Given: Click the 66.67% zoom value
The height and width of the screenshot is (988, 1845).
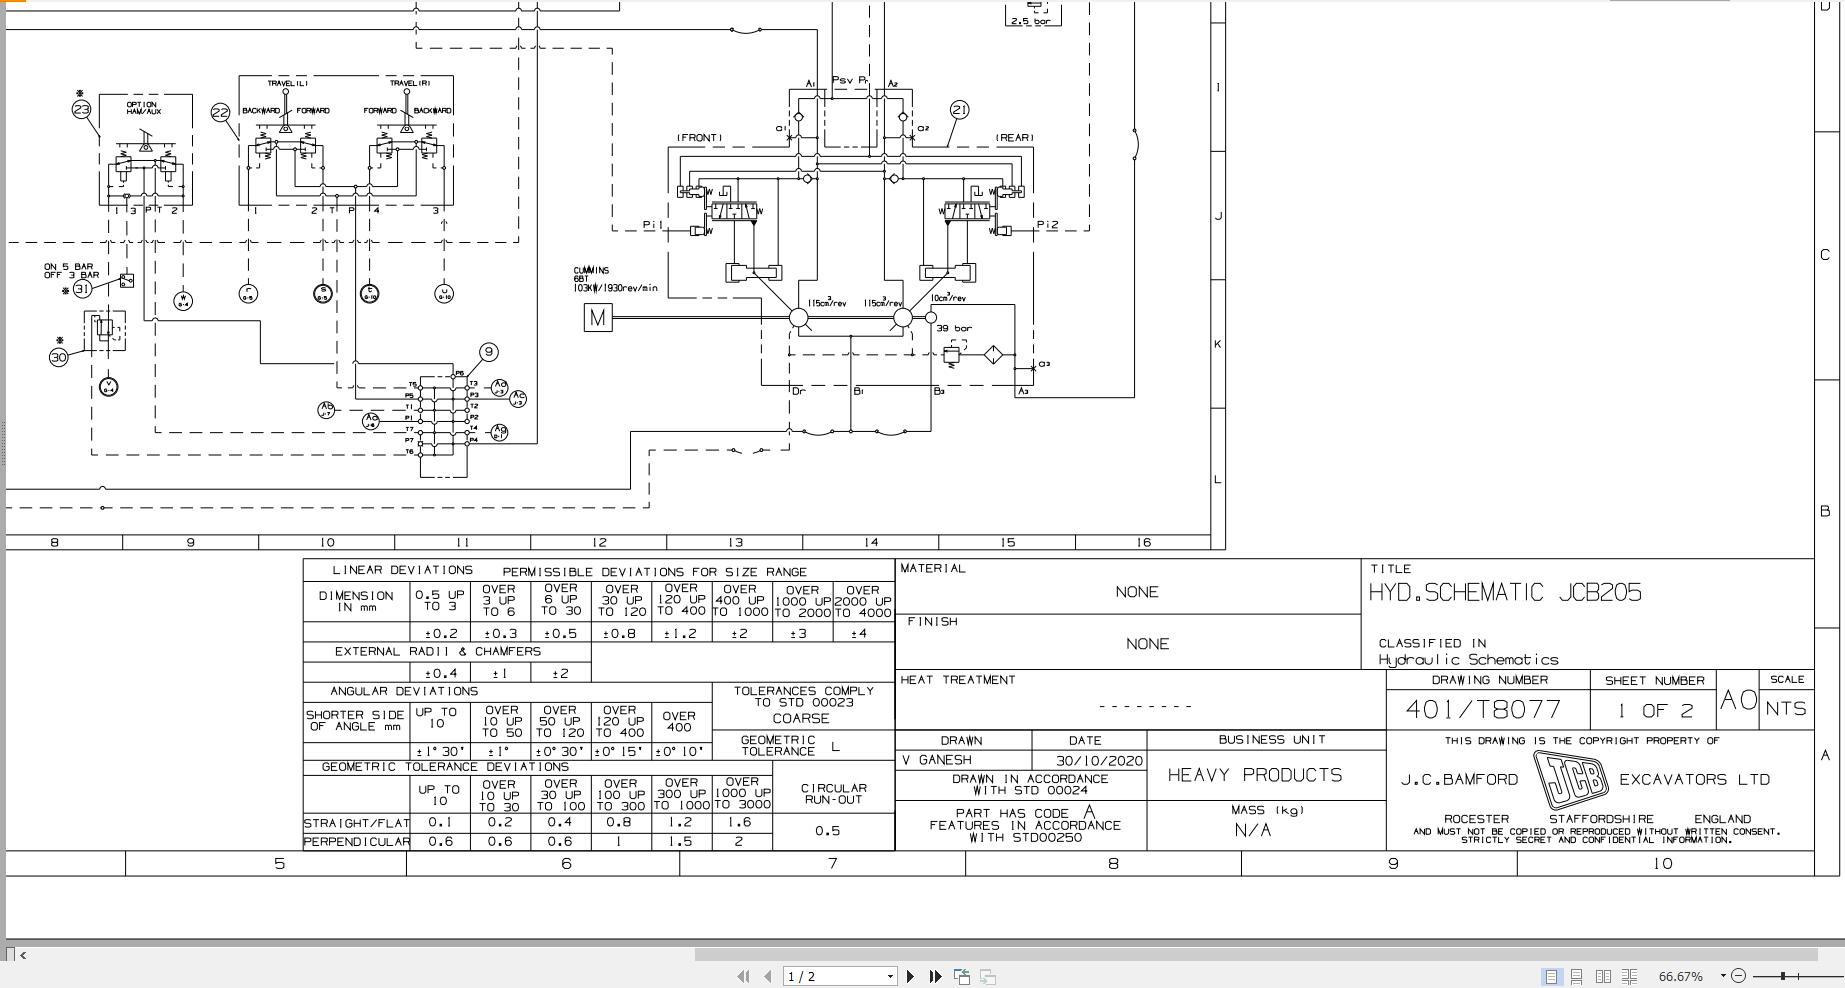Looking at the screenshot, I should point(1681,975).
